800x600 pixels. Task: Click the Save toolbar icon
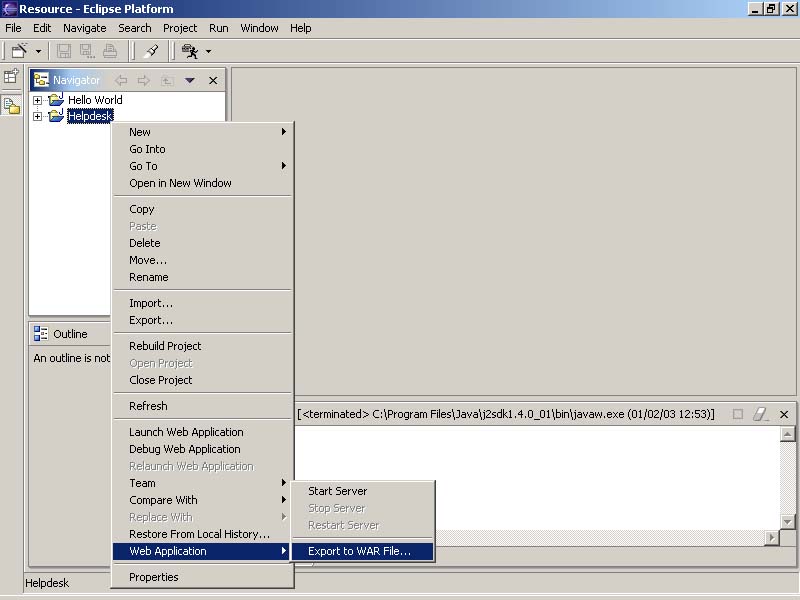click(64, 51)
